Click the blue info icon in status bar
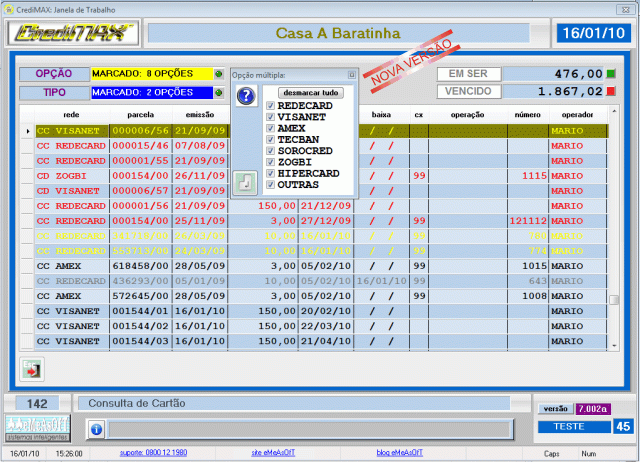 96,428
